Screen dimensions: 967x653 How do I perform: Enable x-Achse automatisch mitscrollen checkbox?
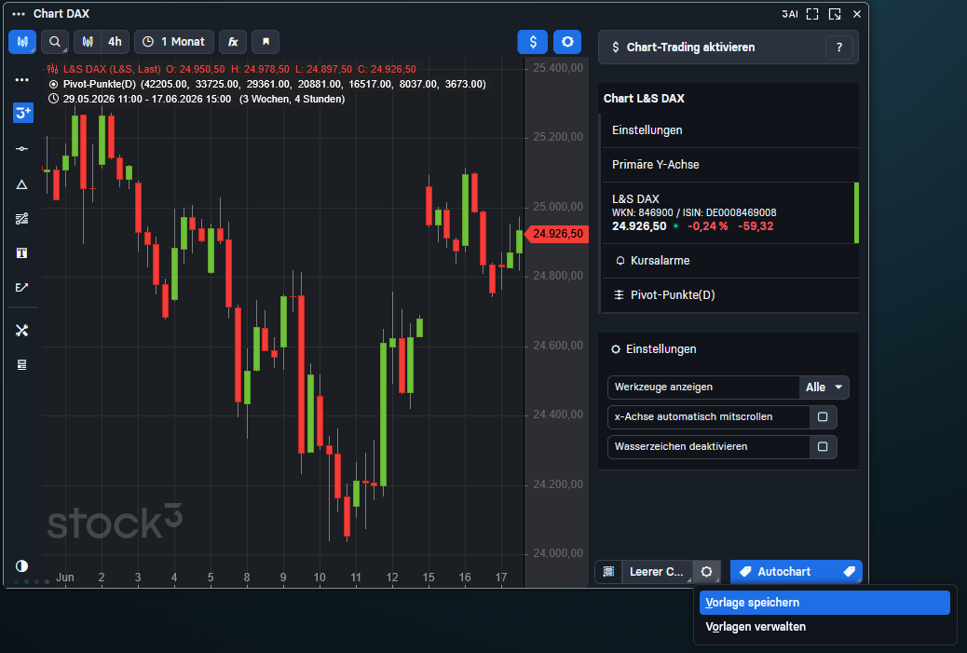coord(823,417)
